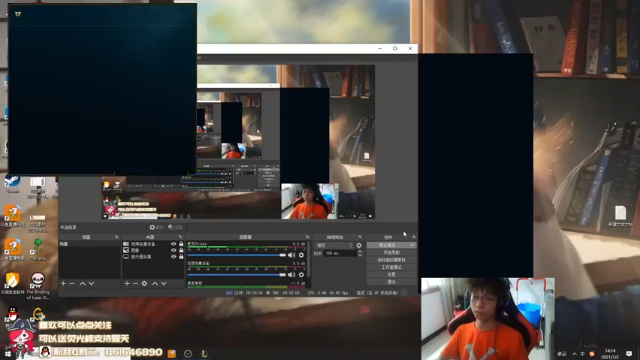Open text file icon on desktop right side
Screen dimensions: 640x360
coord(620,216)
